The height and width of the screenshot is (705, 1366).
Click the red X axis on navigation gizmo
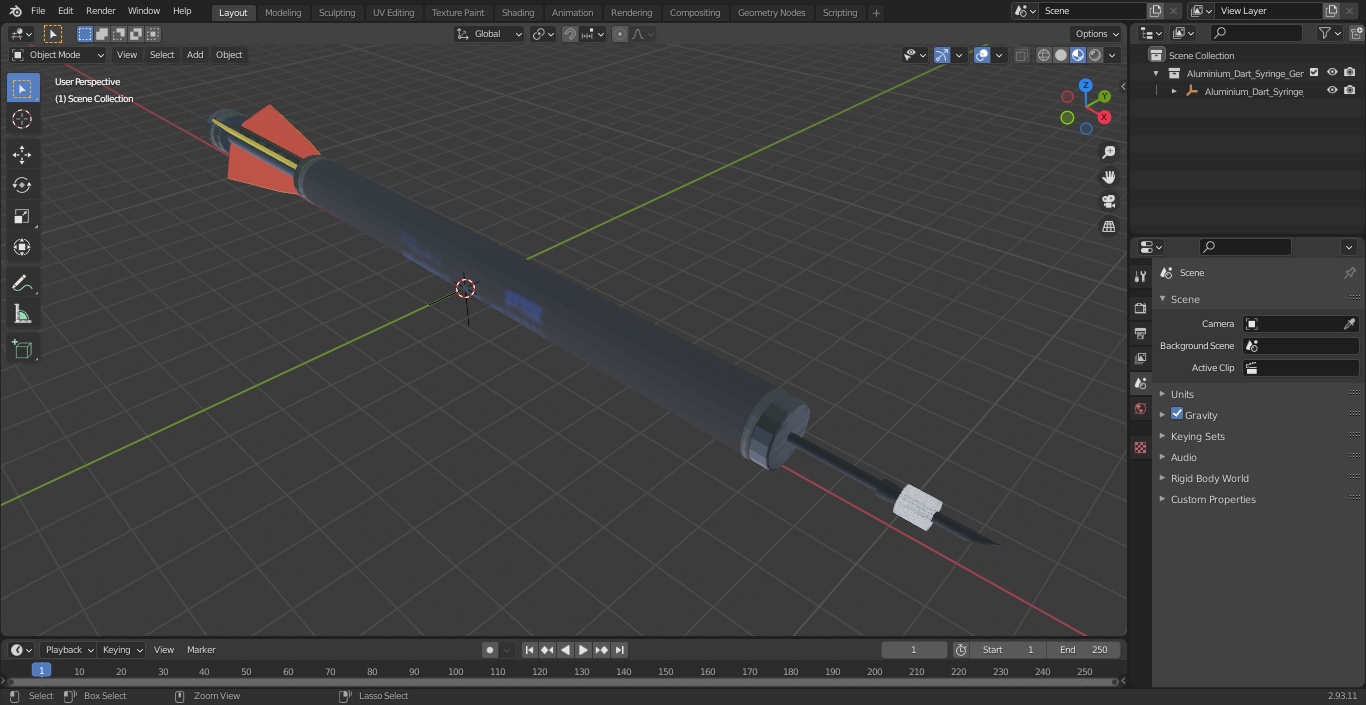(x=1104, y=117)
